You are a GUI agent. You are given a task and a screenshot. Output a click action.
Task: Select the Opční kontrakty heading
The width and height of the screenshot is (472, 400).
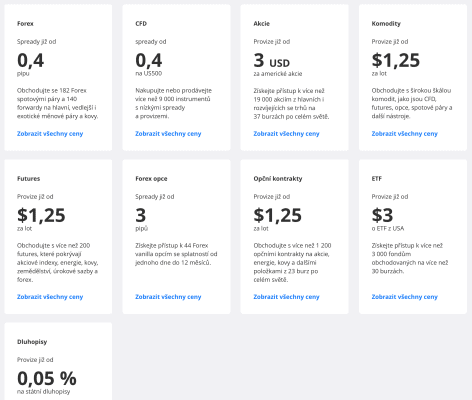point(278,179)
